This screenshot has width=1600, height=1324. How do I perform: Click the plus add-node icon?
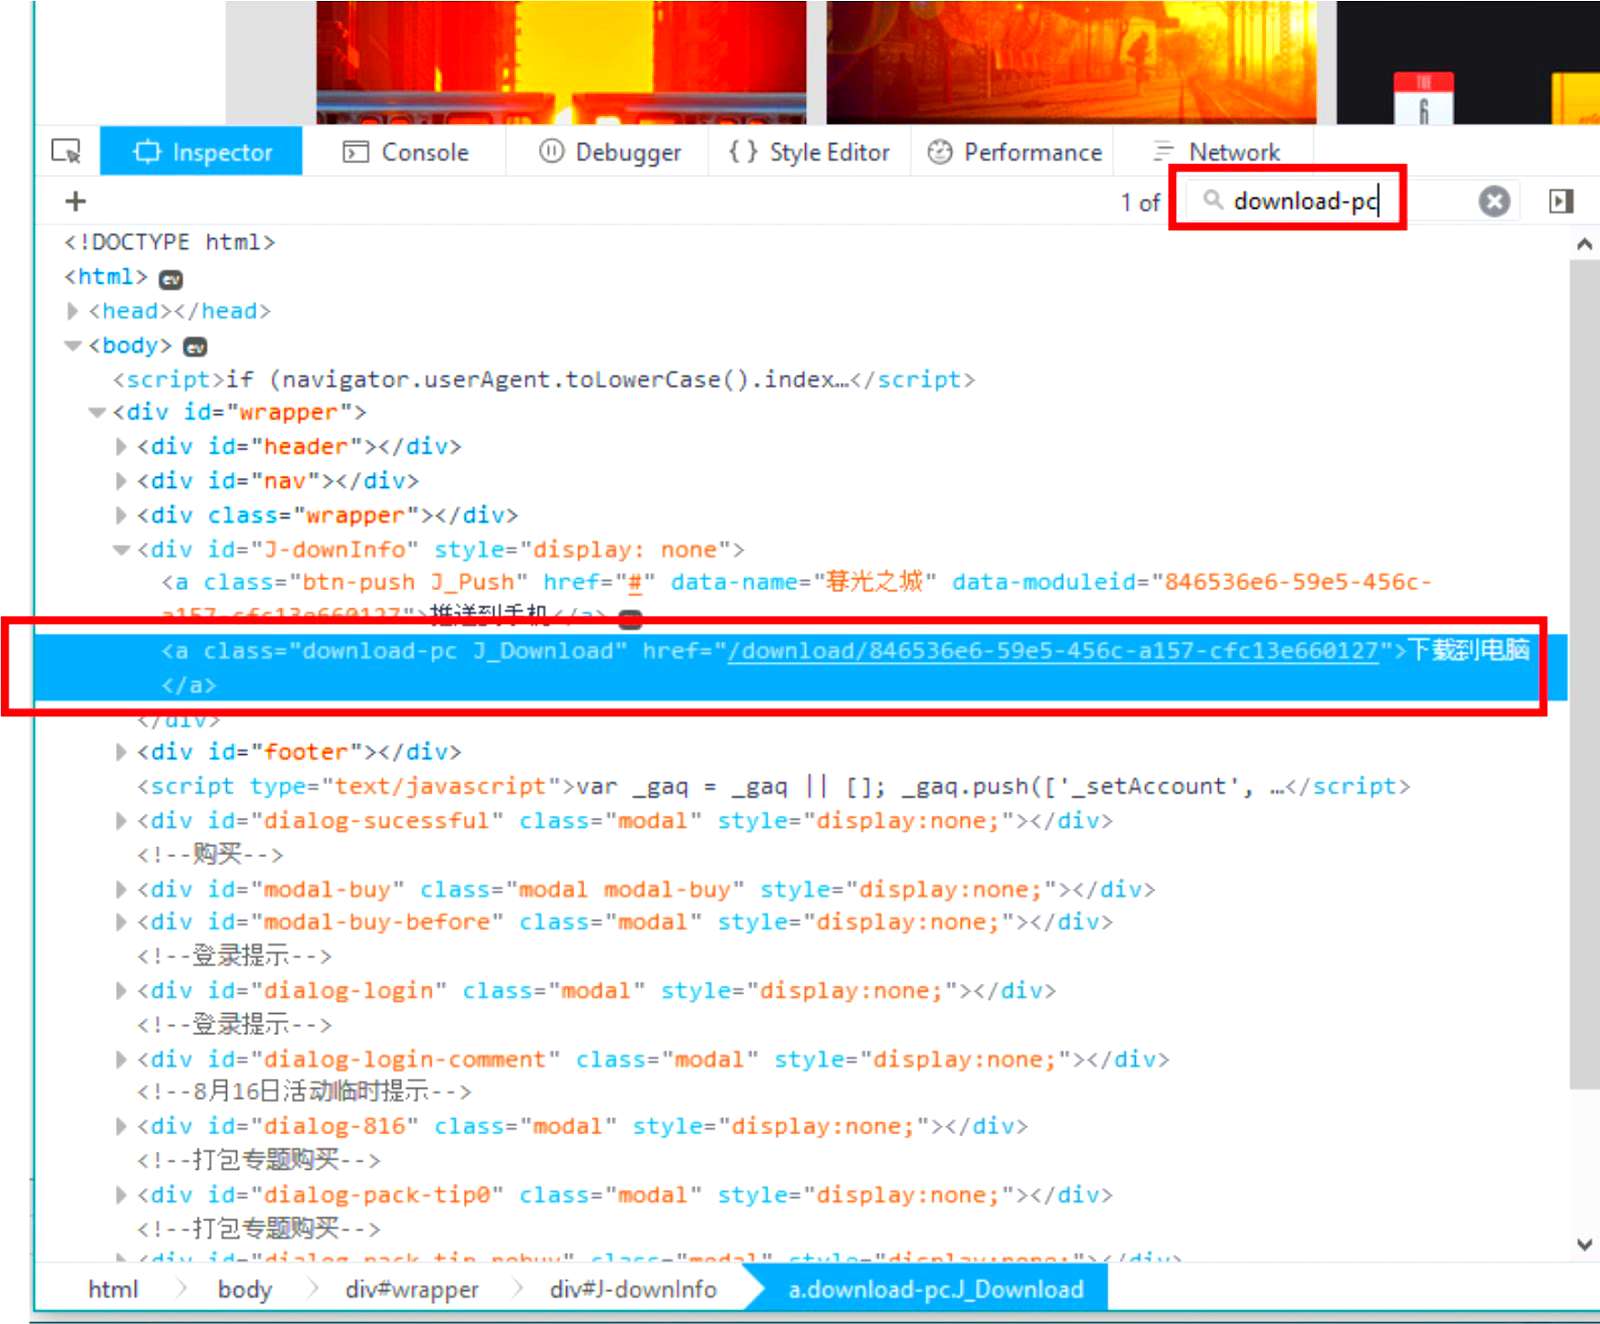[75, 201]
